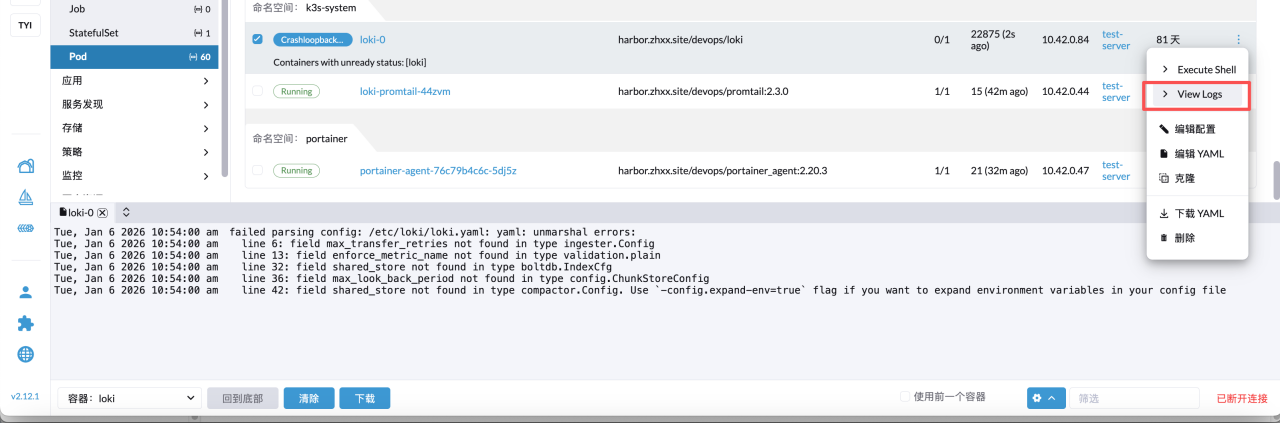
Task: Click the sailboat icon in left sidebar
Action: click(x=26, y=197)
